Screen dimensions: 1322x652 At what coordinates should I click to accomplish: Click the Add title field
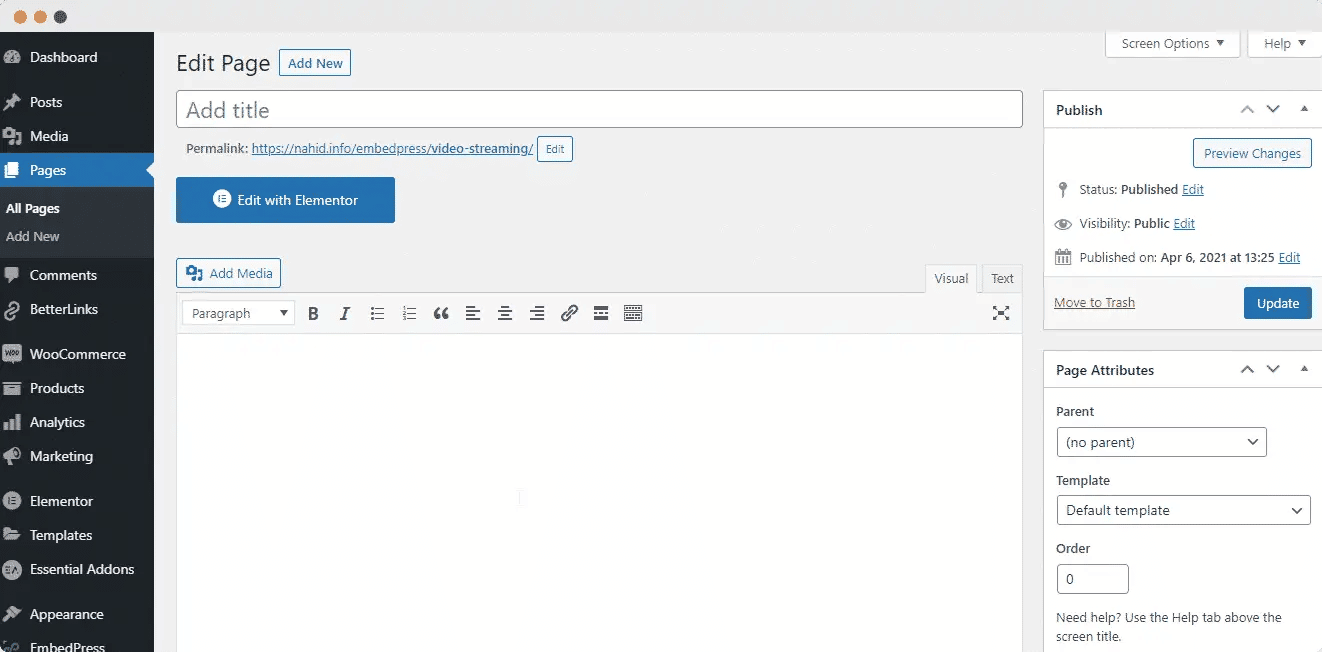(600, 108)
